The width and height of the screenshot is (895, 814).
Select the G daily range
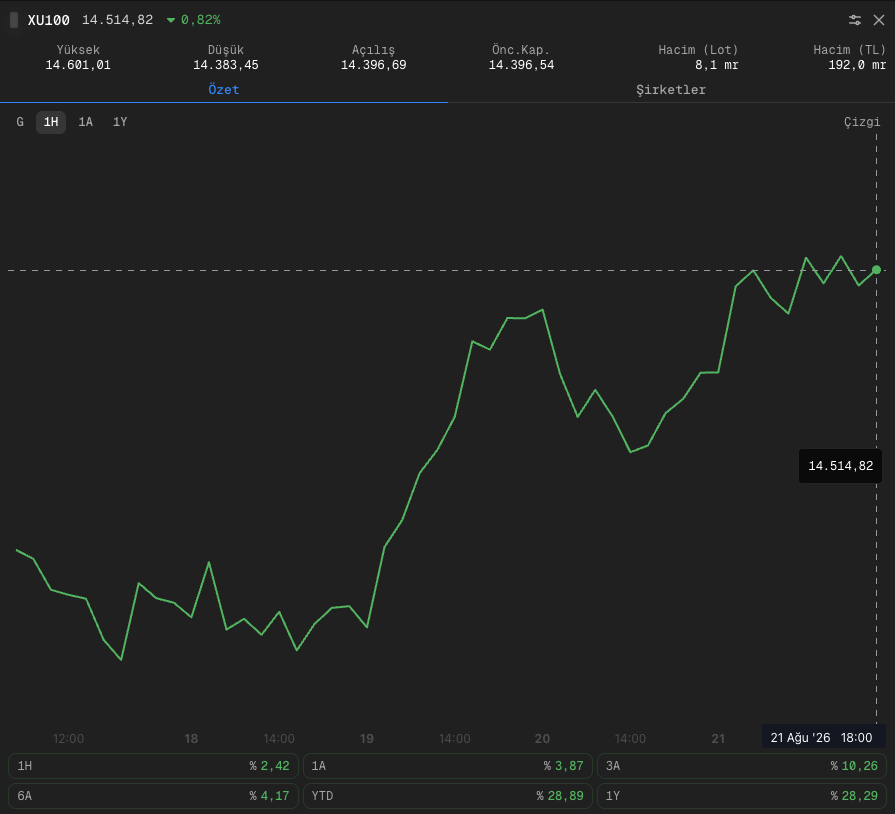pyautogui.click(x=20, y=122)
